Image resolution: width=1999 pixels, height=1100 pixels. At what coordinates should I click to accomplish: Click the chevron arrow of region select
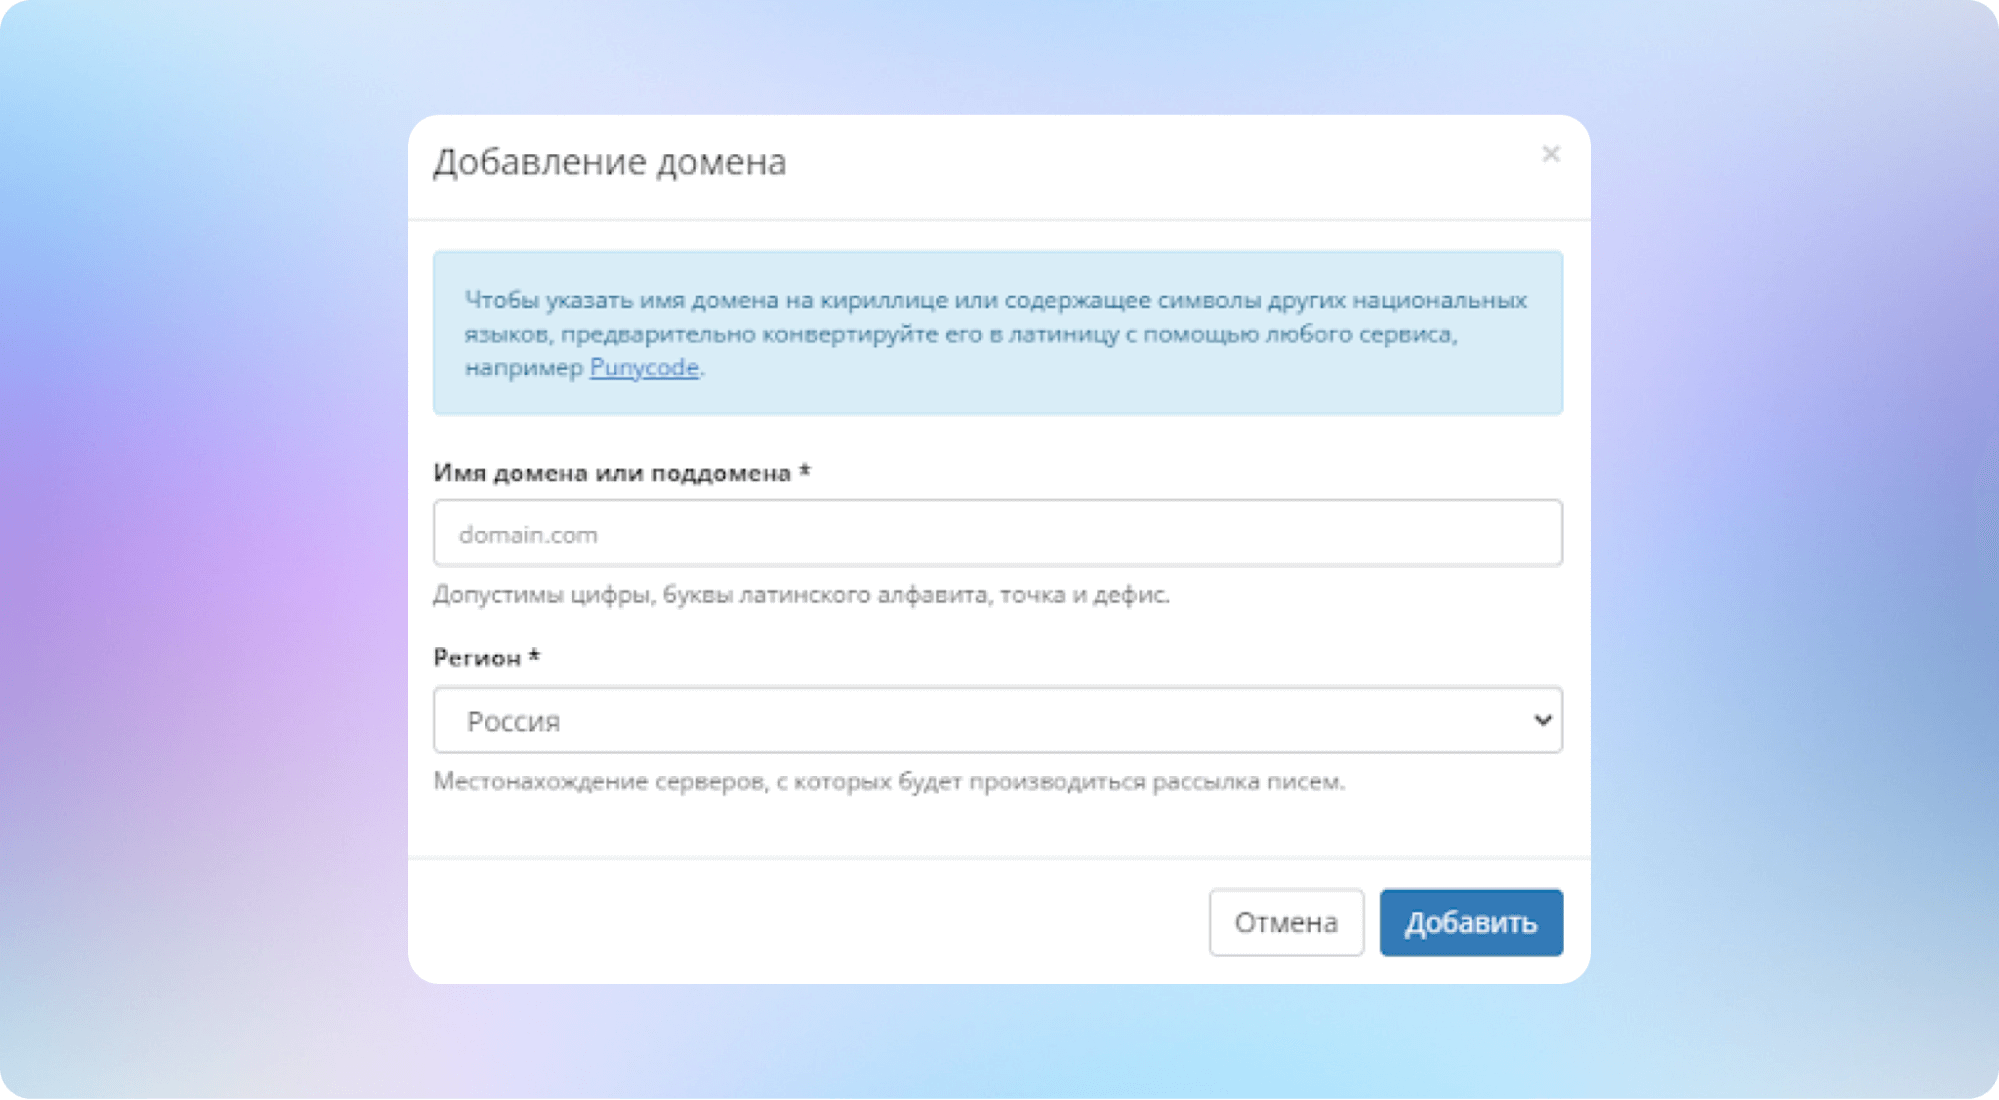point(1542,720)
